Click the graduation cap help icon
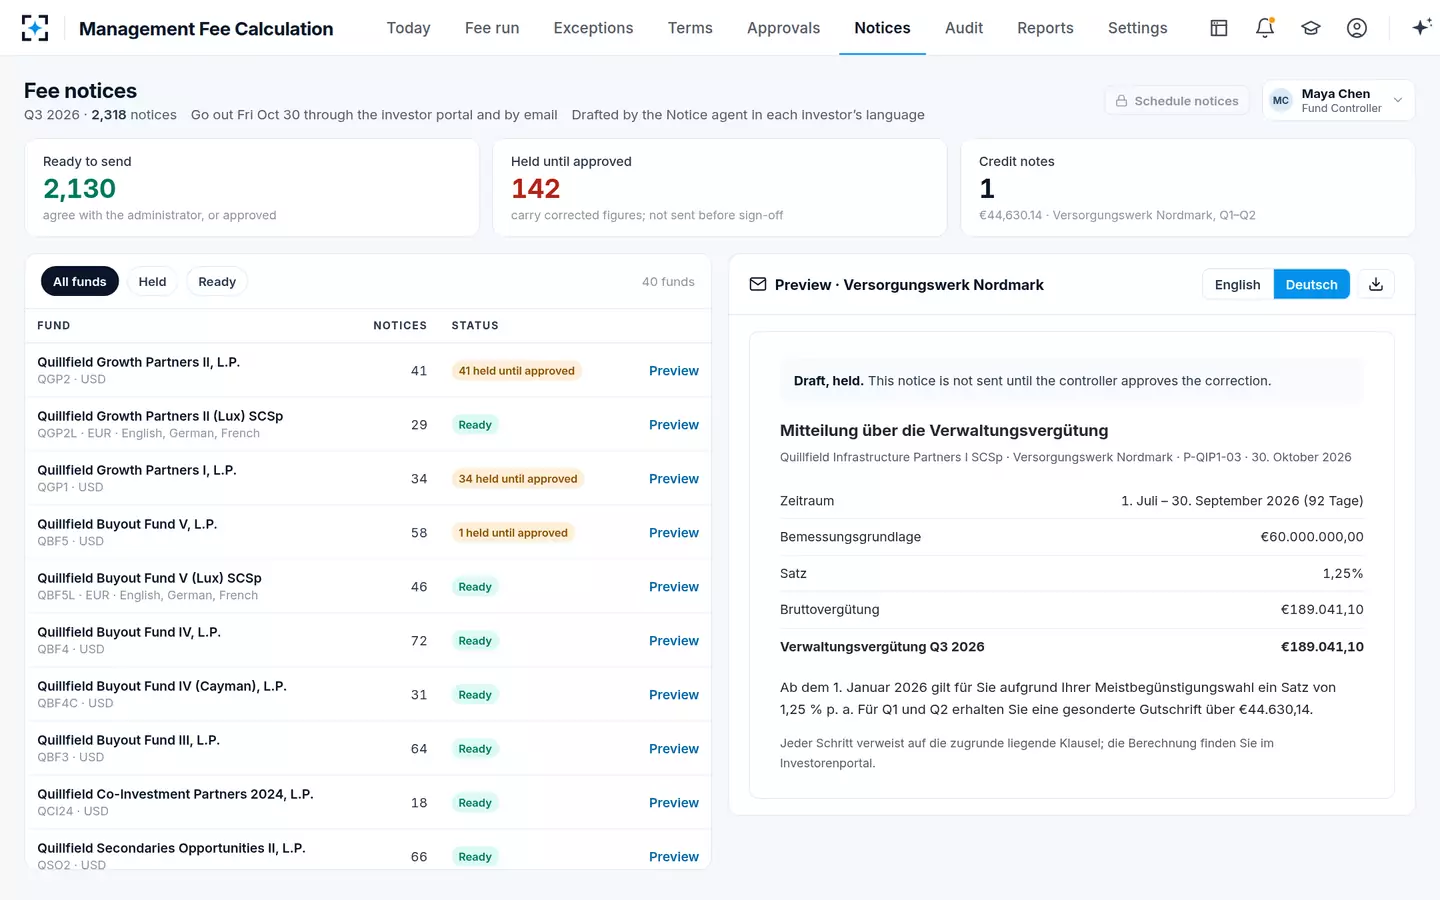 1311,28
